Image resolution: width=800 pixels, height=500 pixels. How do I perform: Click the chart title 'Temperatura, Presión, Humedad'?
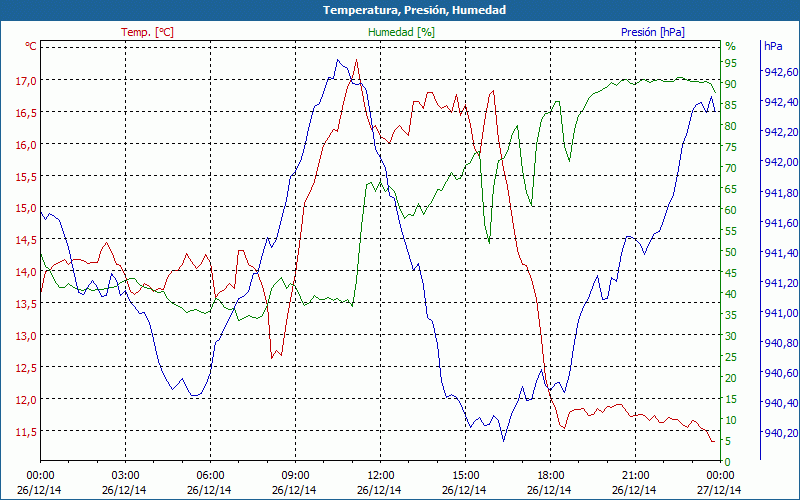tap(414, 10)
